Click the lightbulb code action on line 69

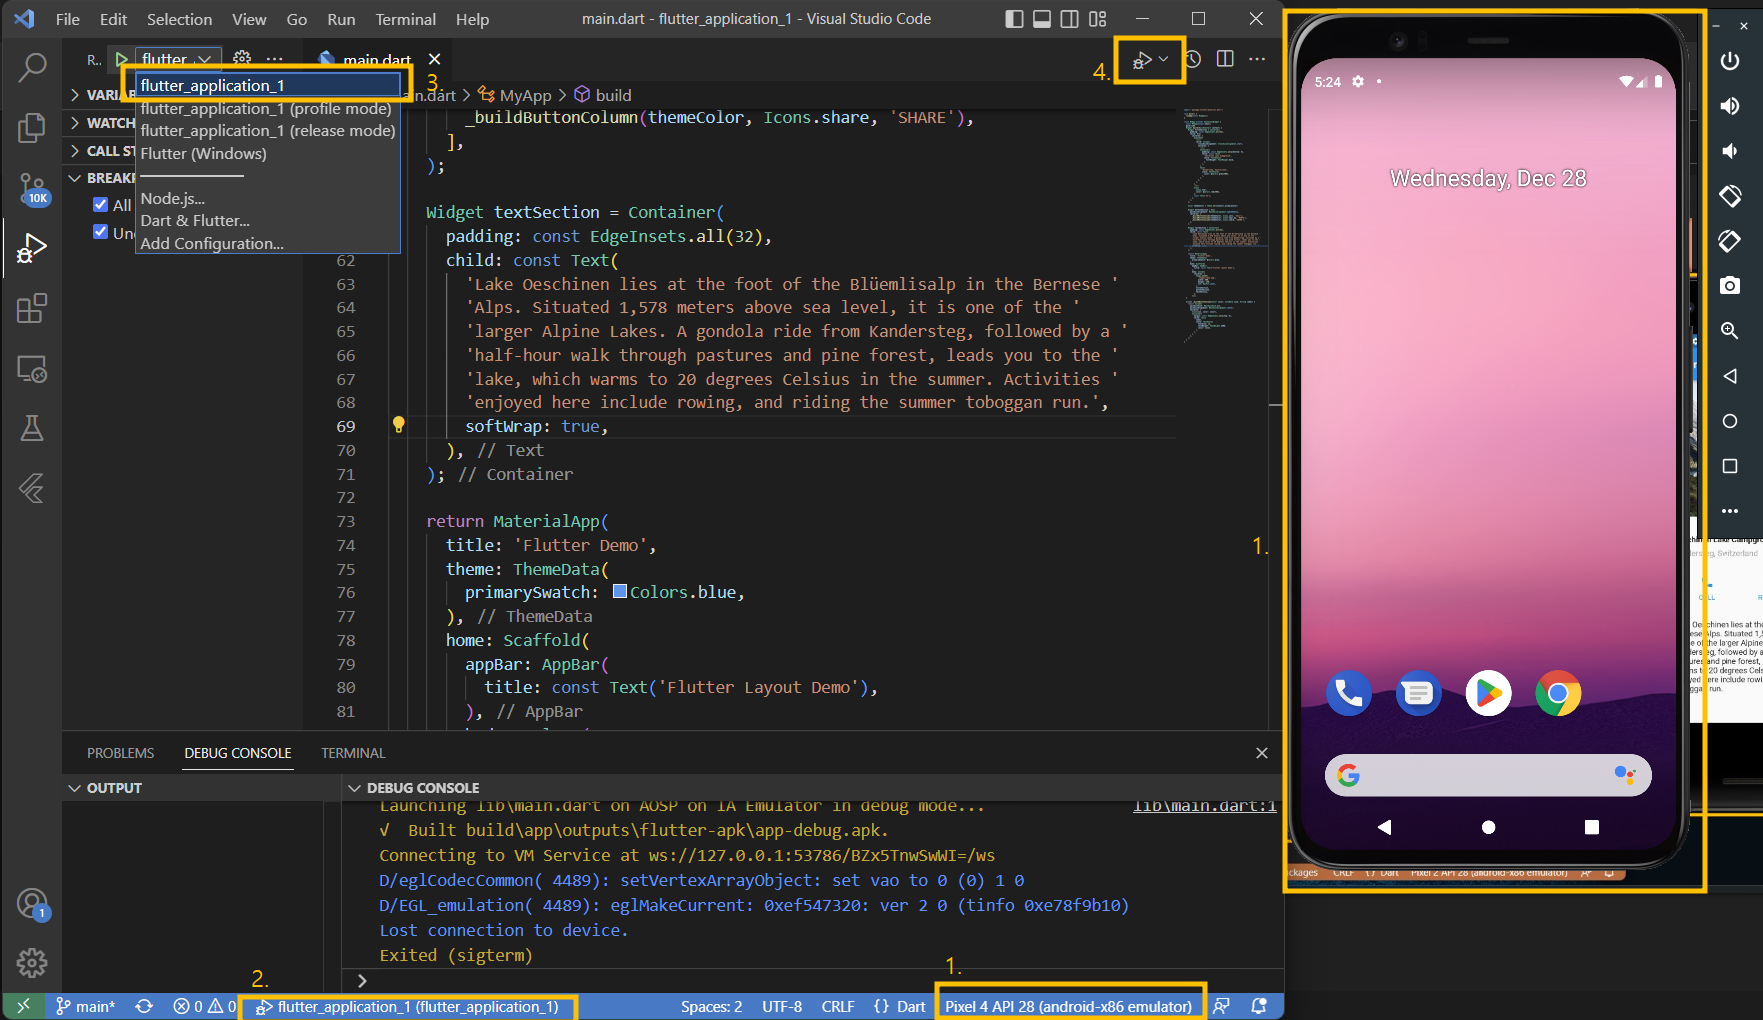[399, 424]
